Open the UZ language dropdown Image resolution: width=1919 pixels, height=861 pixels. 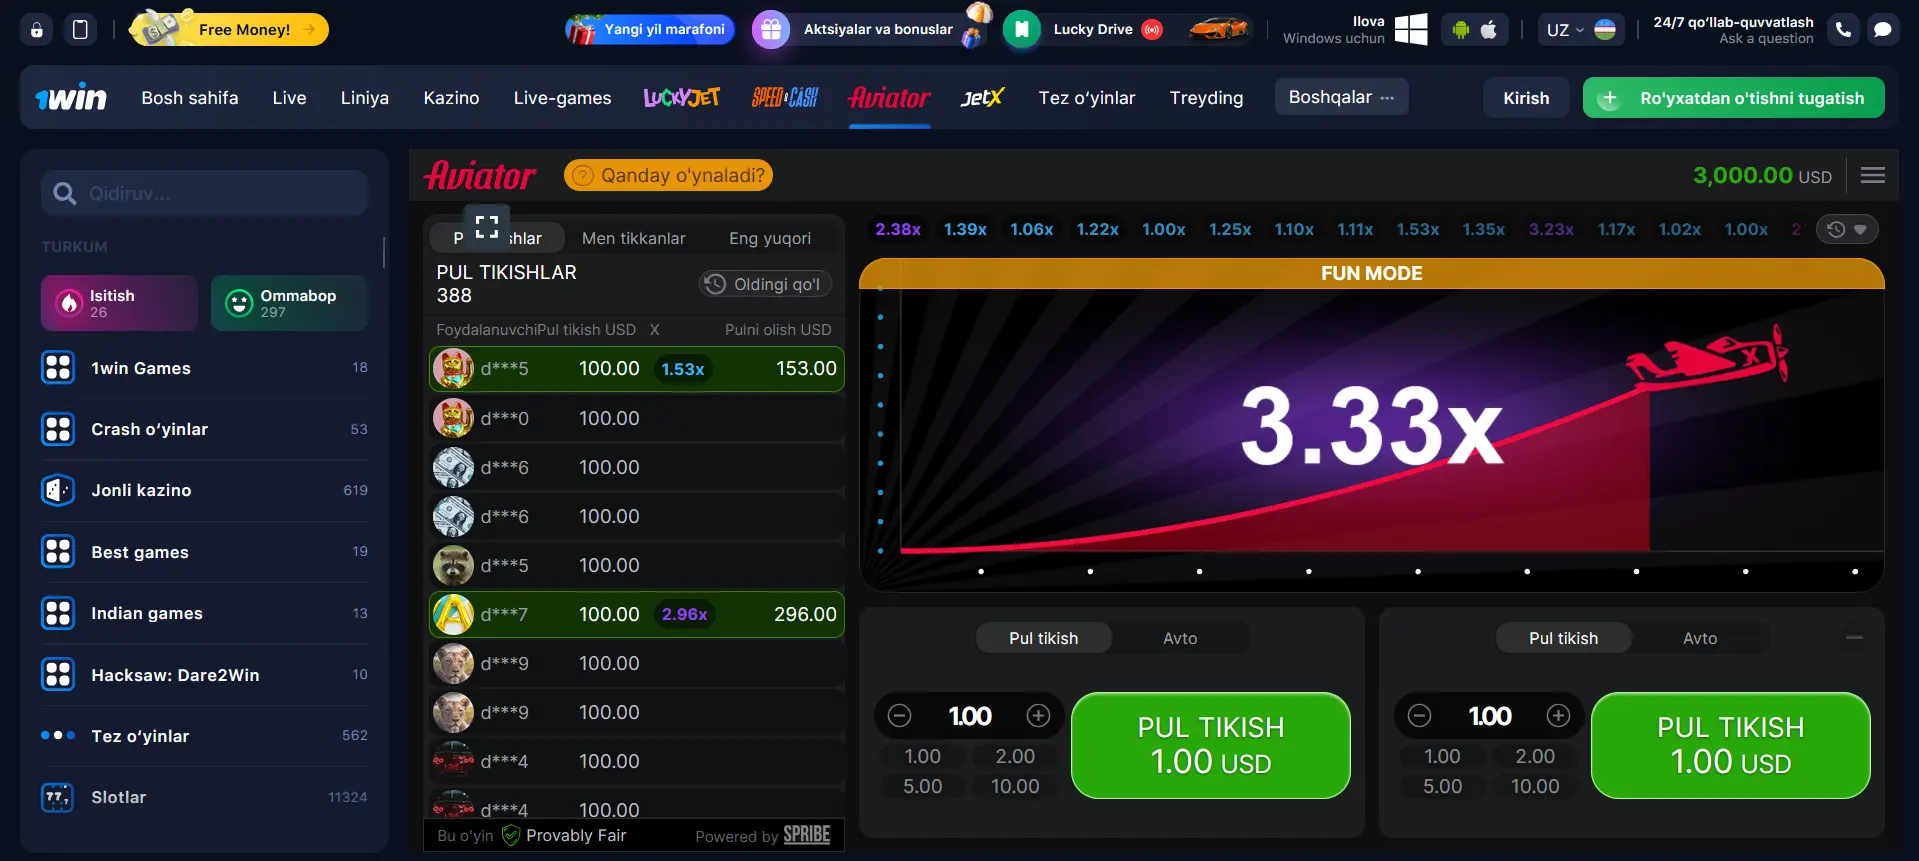[1580, 30]
